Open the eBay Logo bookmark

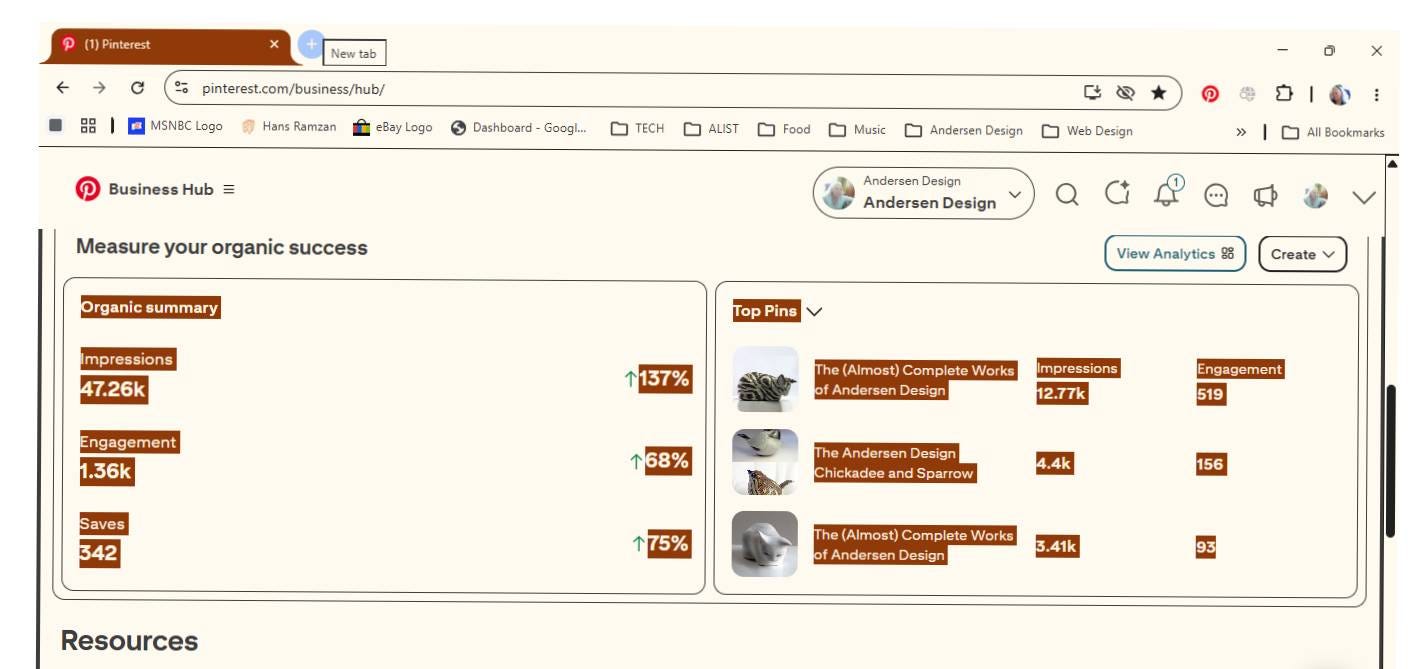pos(394,127)
